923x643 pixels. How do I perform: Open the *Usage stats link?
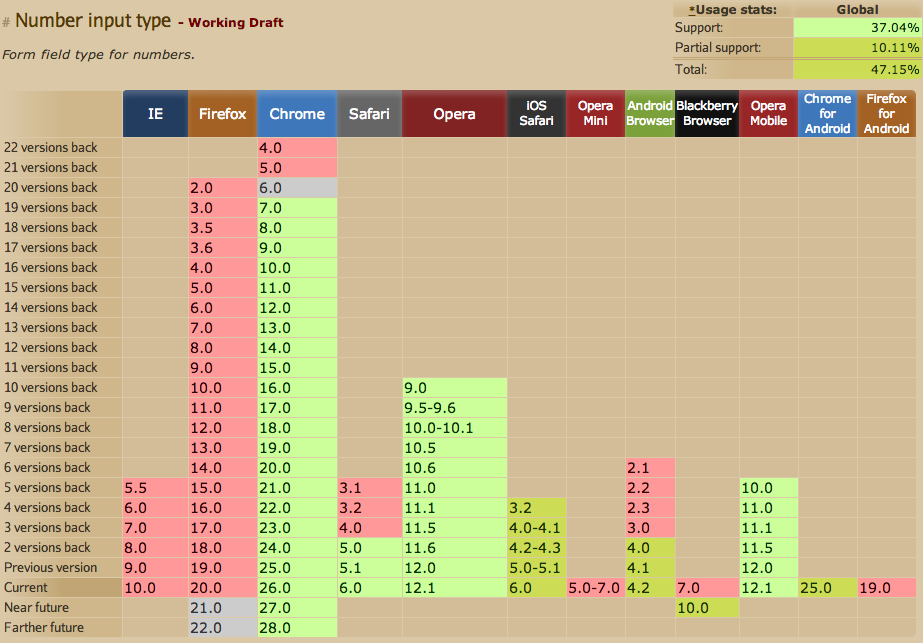(x=733, y=9)
